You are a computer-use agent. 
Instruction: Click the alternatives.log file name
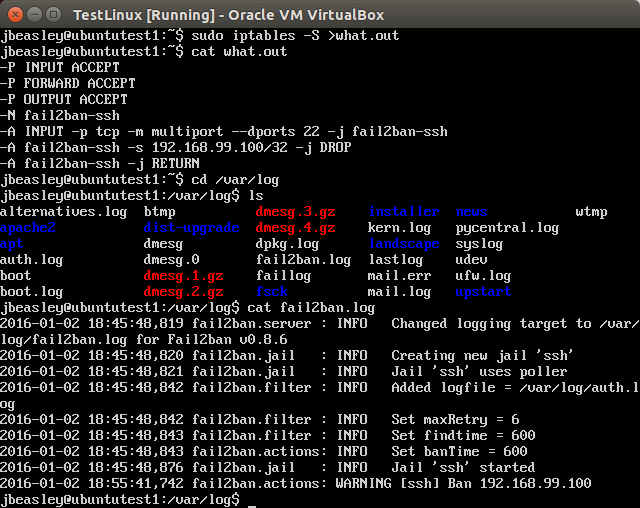(x=64, y=211)
